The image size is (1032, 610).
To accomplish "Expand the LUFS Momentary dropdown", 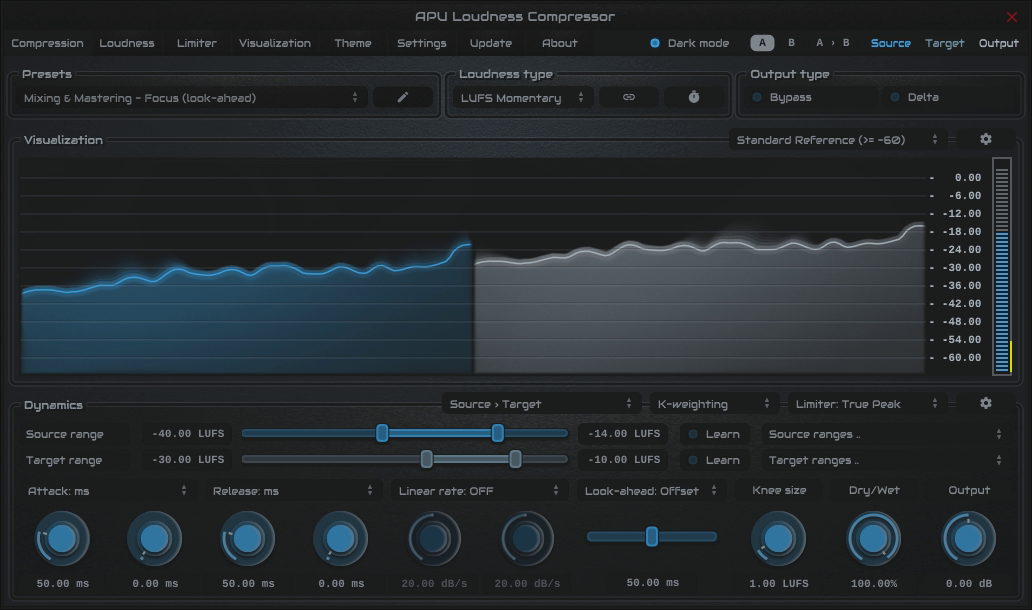I will (520, 98).
